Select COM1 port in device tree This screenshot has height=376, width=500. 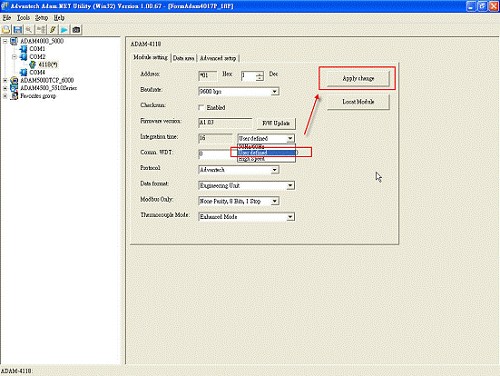37,49
